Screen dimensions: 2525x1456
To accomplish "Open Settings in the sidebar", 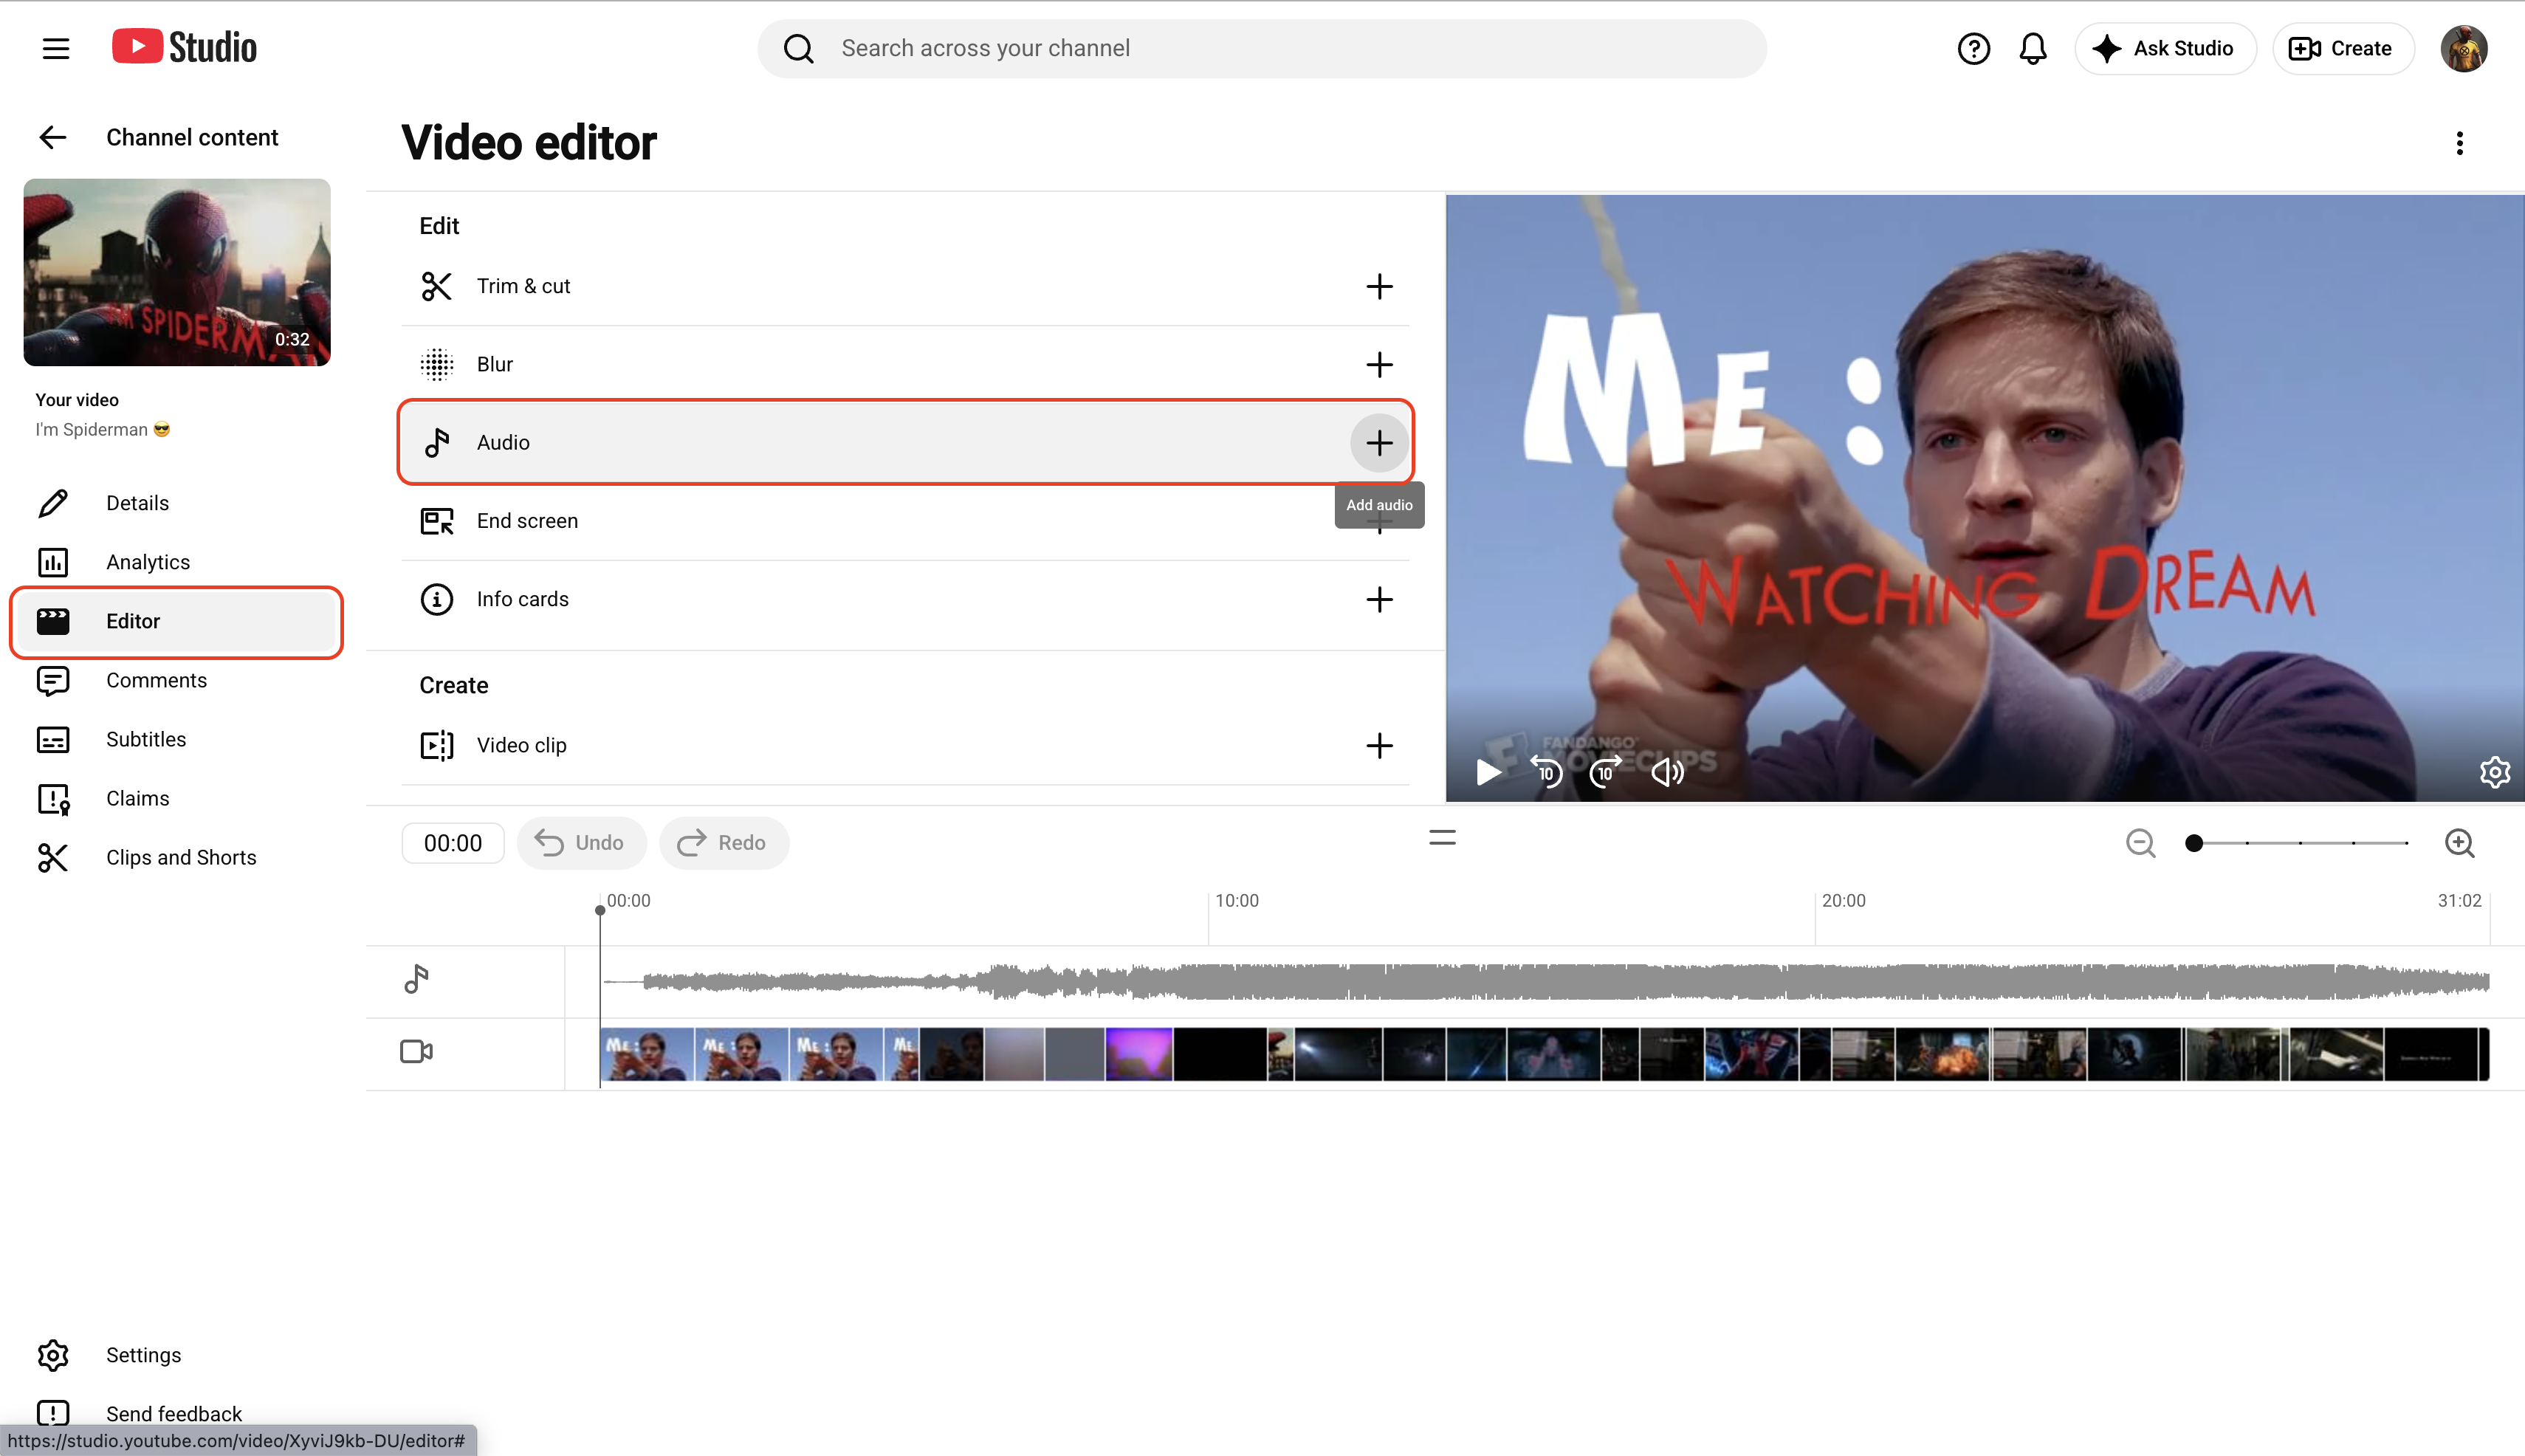I will [x=177, y=1355].
